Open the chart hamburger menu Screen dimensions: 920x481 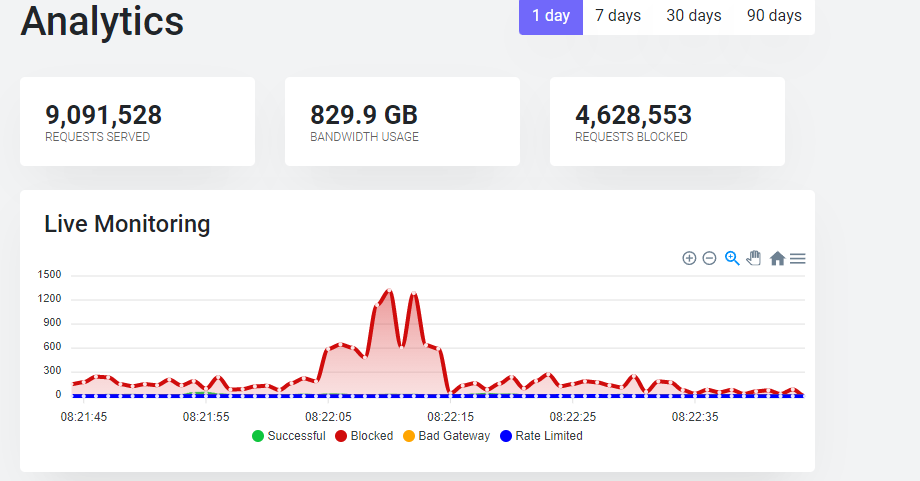[x=797, y=258]
